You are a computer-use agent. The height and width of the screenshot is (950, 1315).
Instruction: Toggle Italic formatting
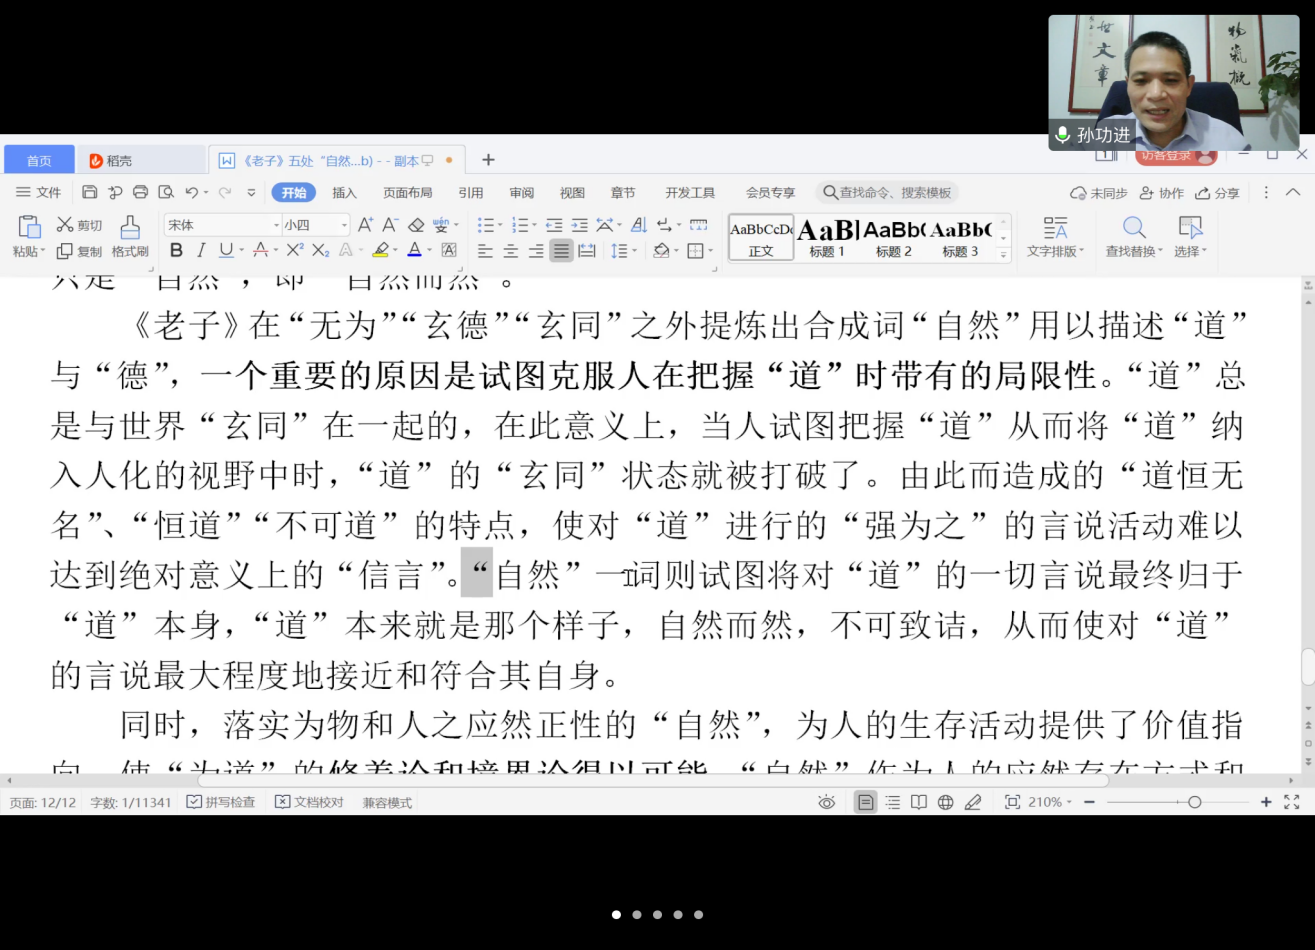pos(201,250)
